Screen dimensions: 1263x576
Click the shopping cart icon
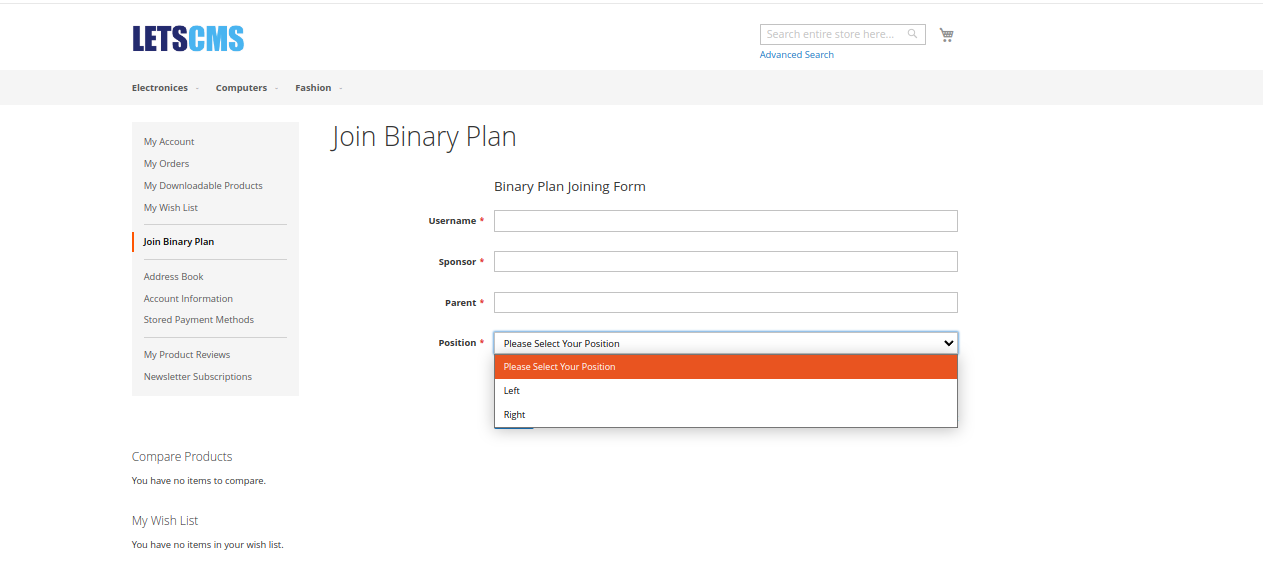pos(946,35)
